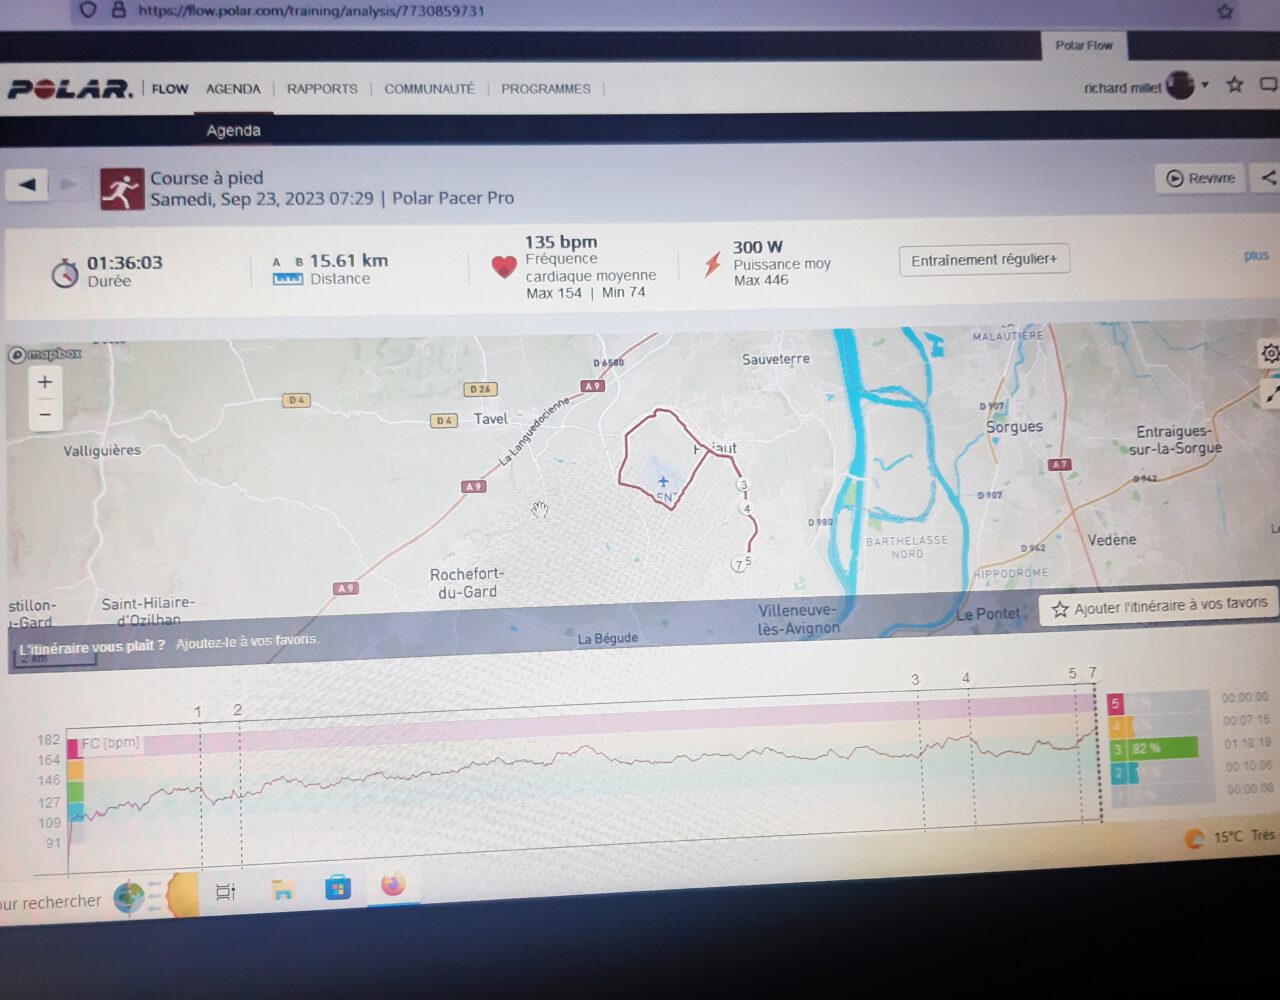Click the Polar logo

pyautogui.click(x=69, y=89)
